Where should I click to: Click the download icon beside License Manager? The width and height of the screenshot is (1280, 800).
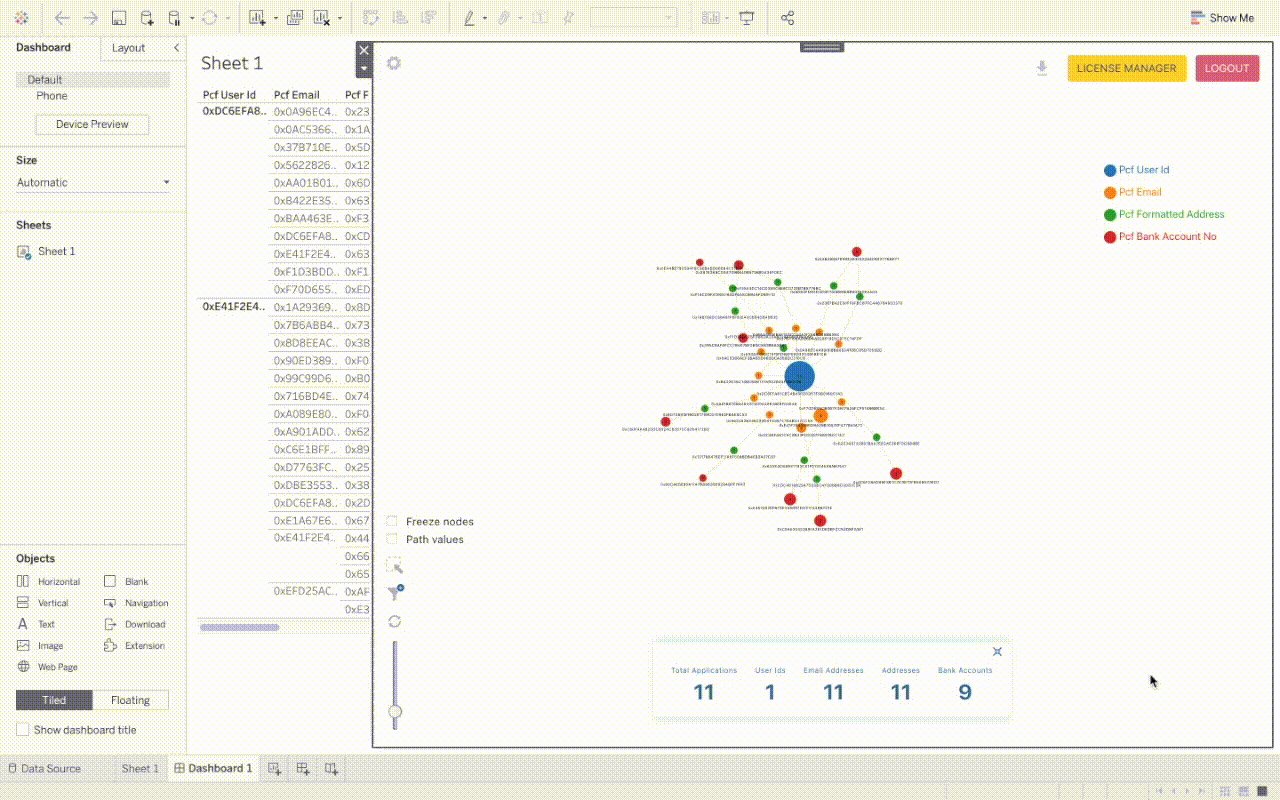pos(1042,68)
